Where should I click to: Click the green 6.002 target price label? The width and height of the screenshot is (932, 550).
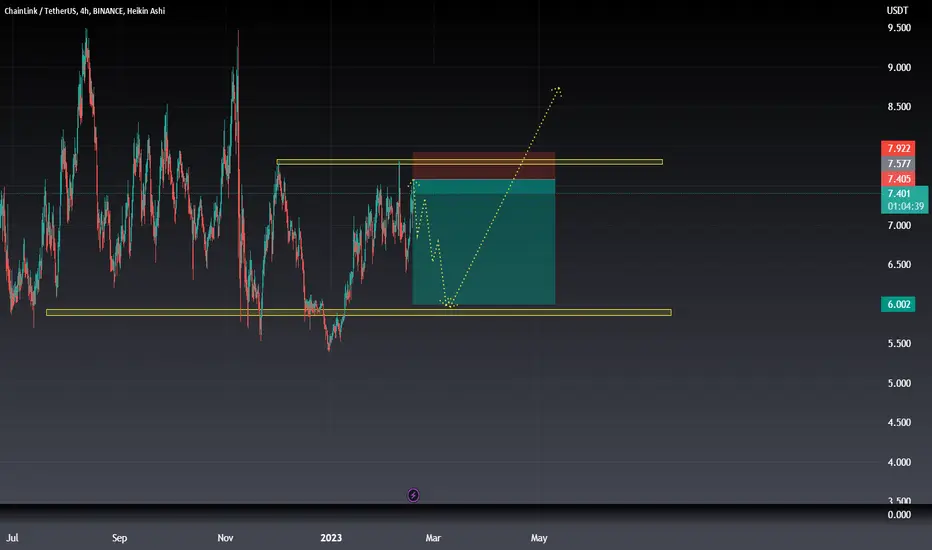coord(898,304)
